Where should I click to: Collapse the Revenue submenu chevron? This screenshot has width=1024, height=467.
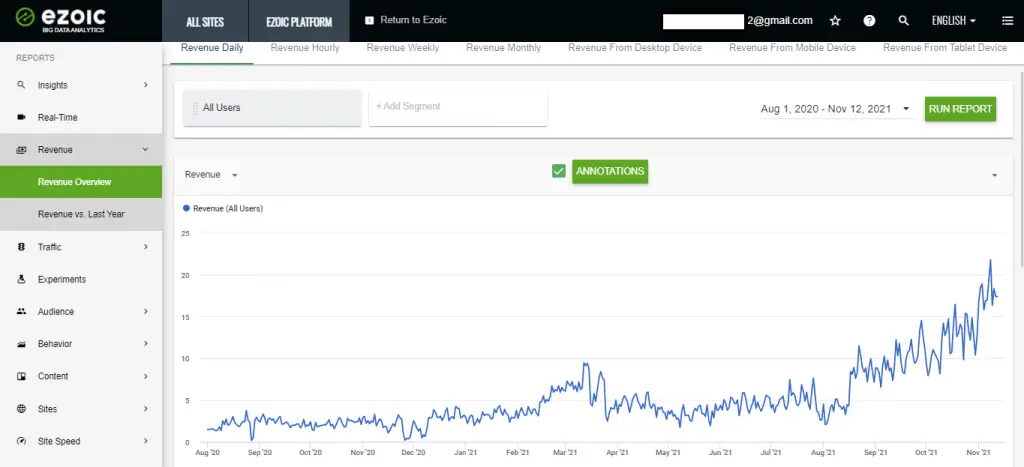coord(146,150)
